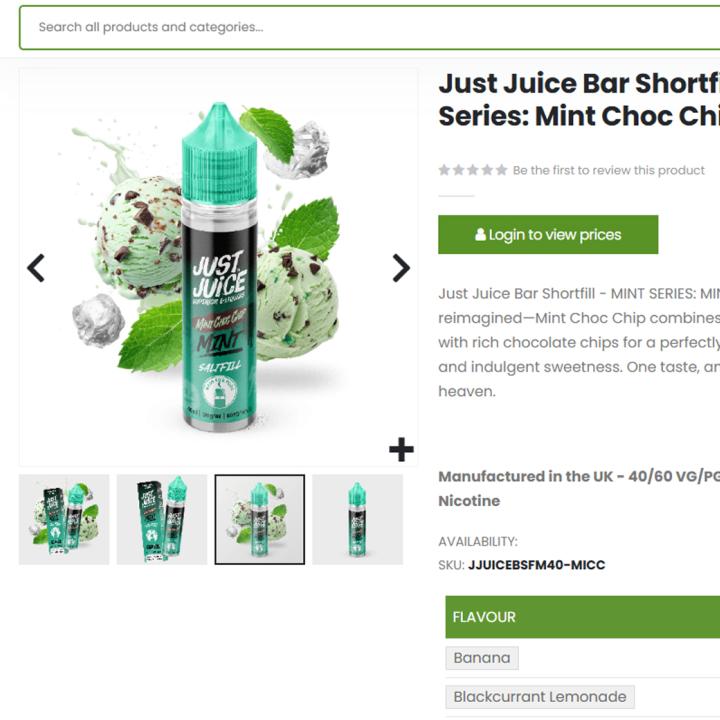Click the product title heading
The height and width of the screenshot is (720, 720).
click(x=579, y=100)
